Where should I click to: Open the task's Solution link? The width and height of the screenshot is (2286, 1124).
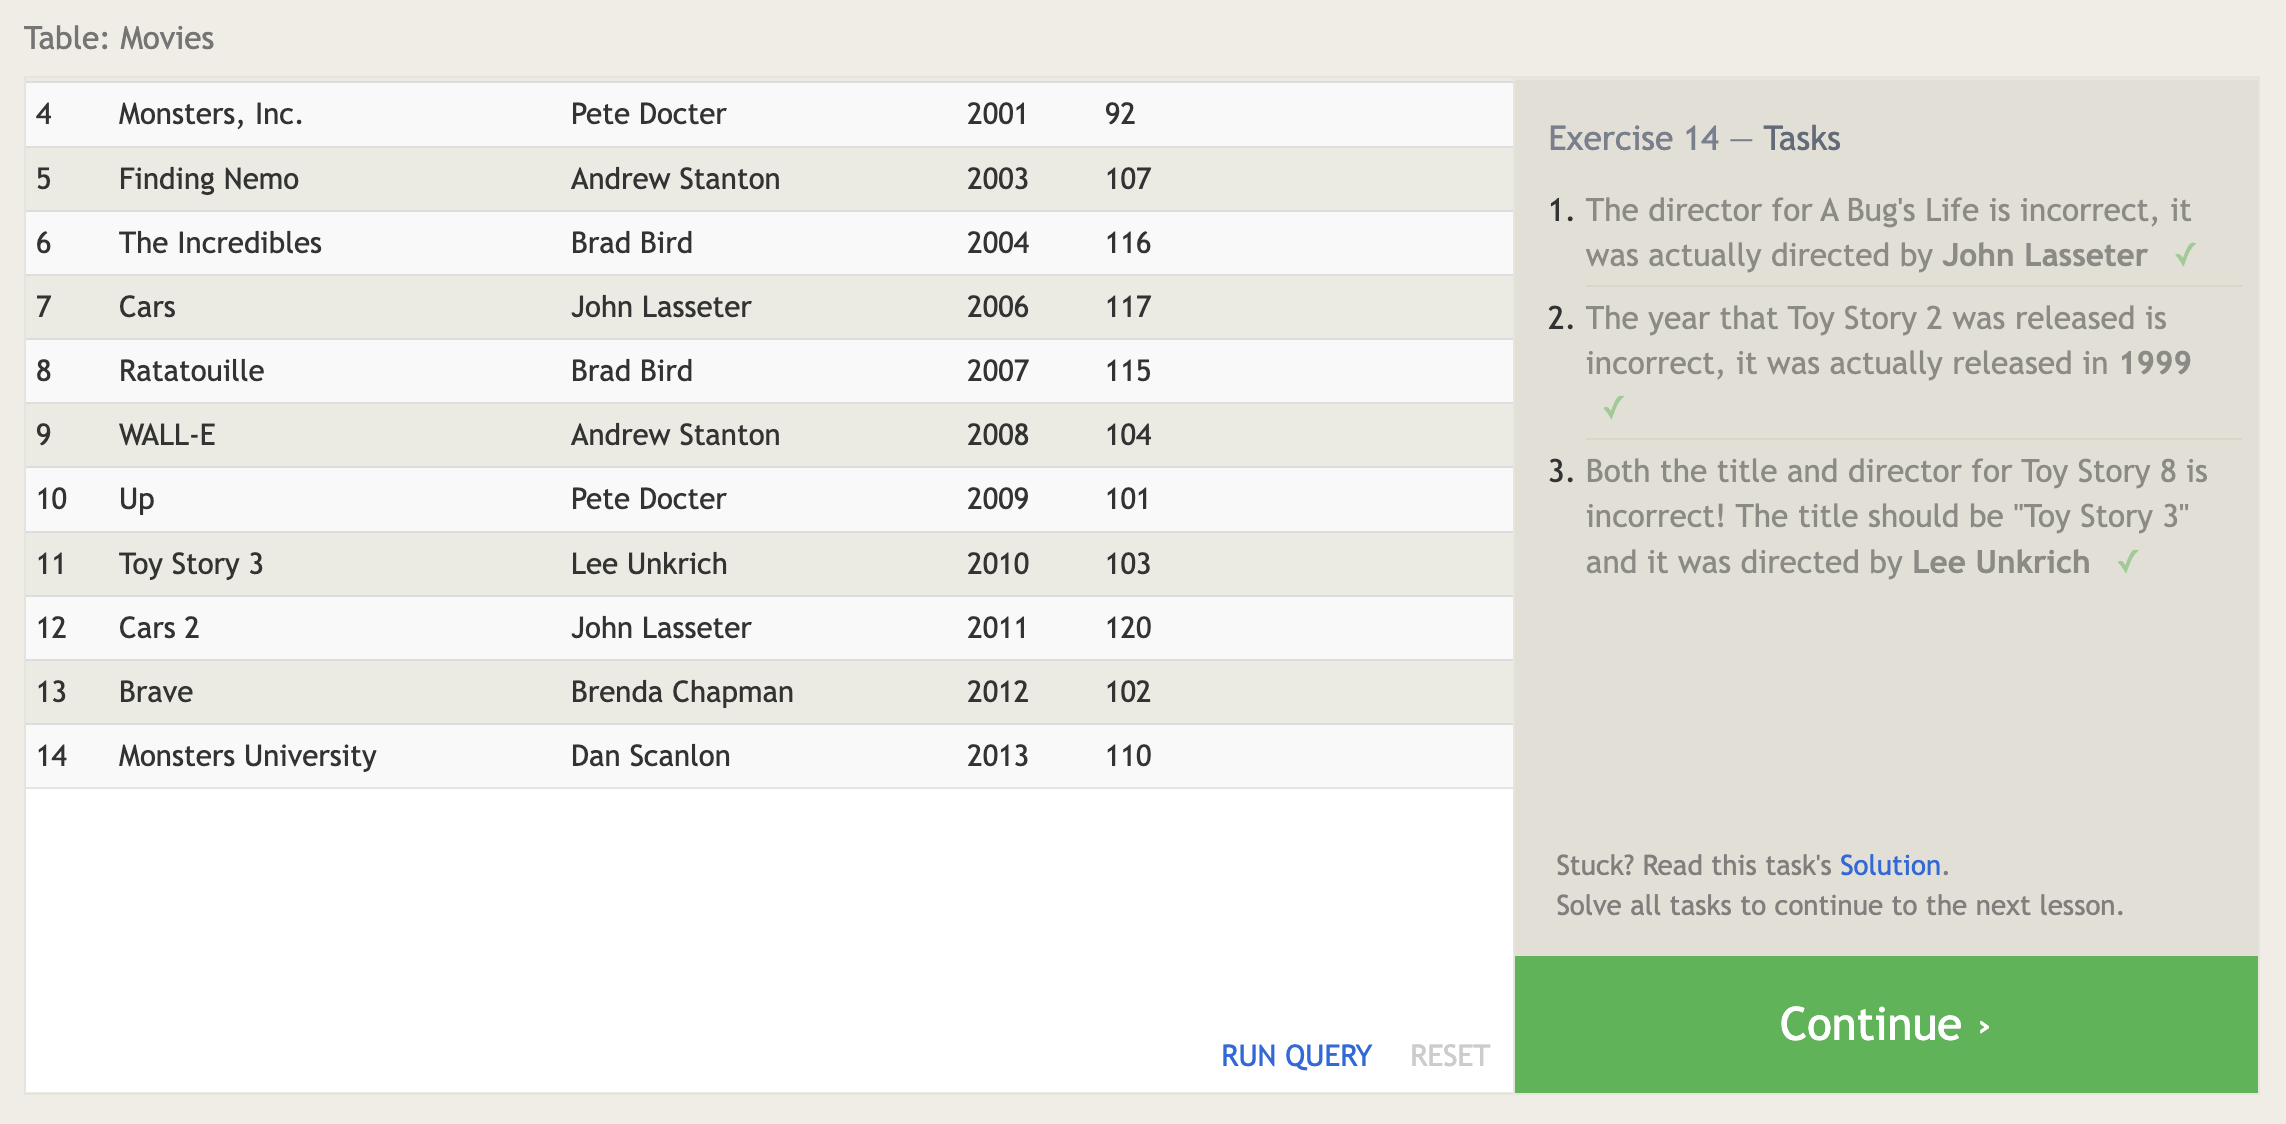pos(1889,865)
